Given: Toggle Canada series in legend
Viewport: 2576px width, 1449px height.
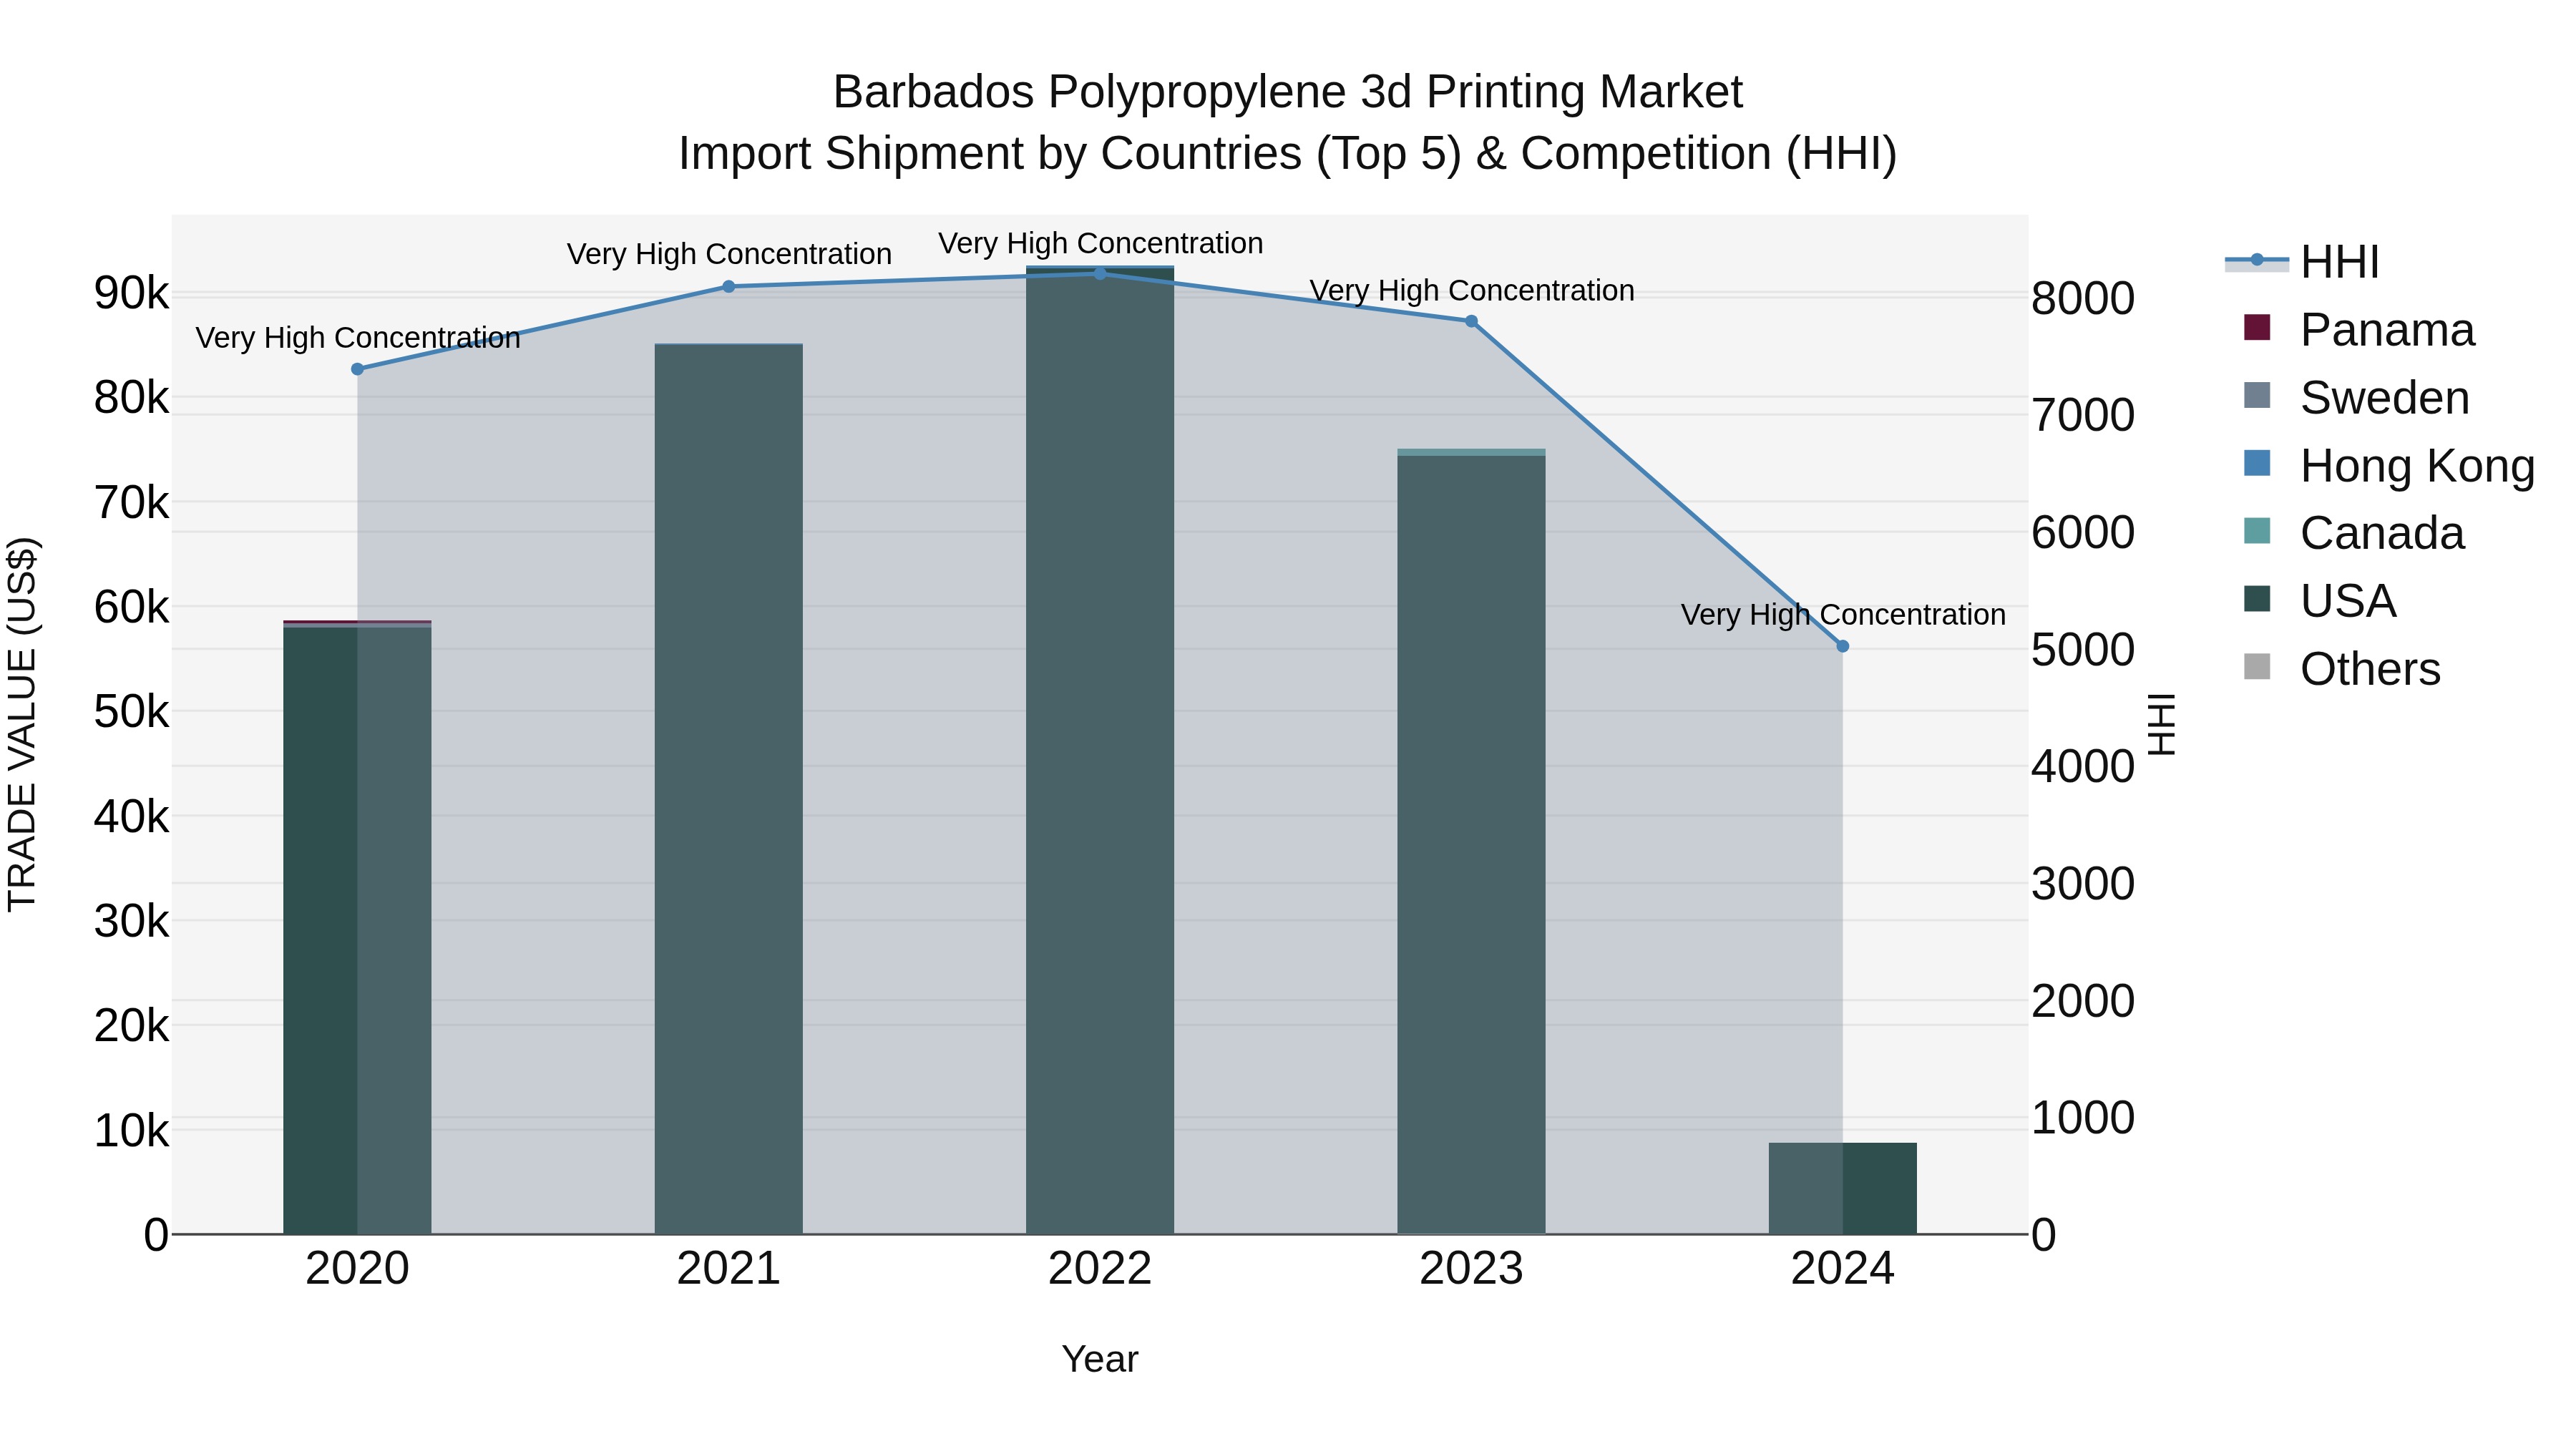Looking at the screenshot, I should tap(2354, 533).
